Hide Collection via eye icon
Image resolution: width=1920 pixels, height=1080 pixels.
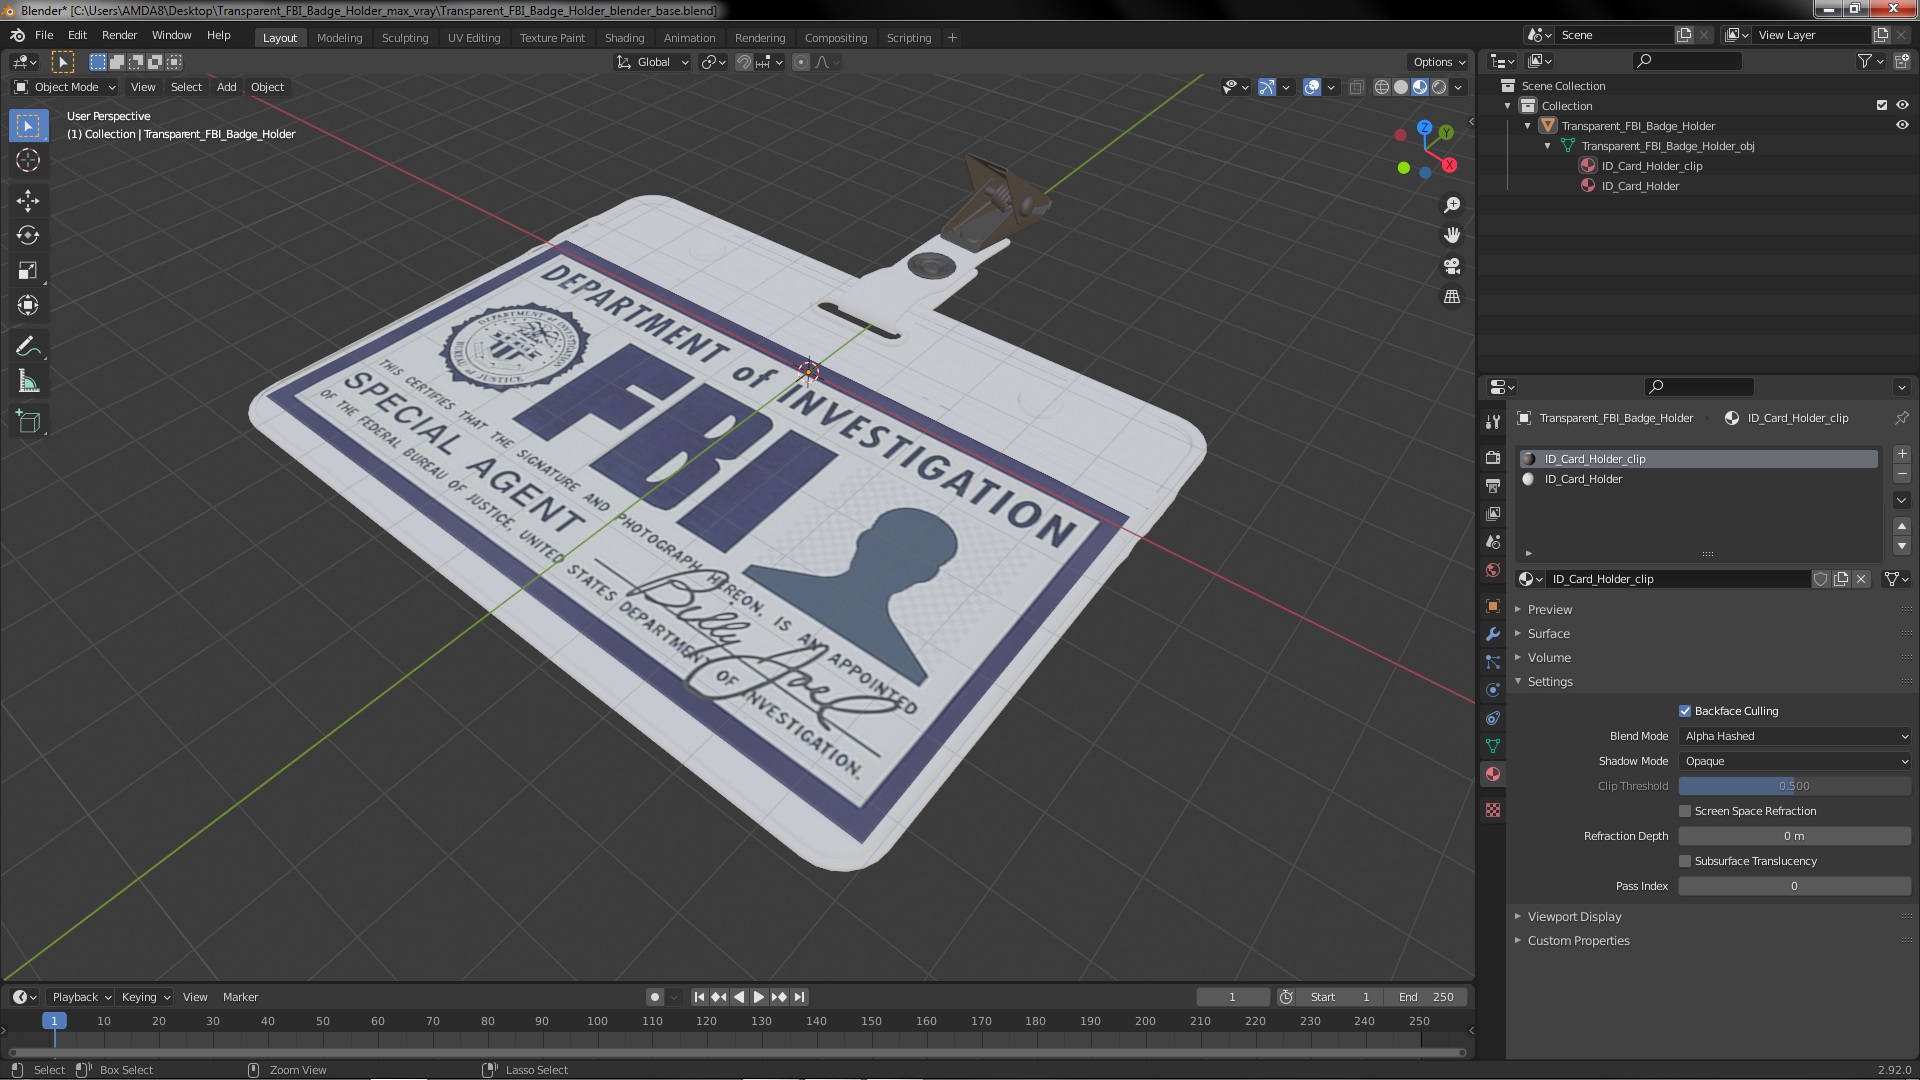click(1902, 105)
